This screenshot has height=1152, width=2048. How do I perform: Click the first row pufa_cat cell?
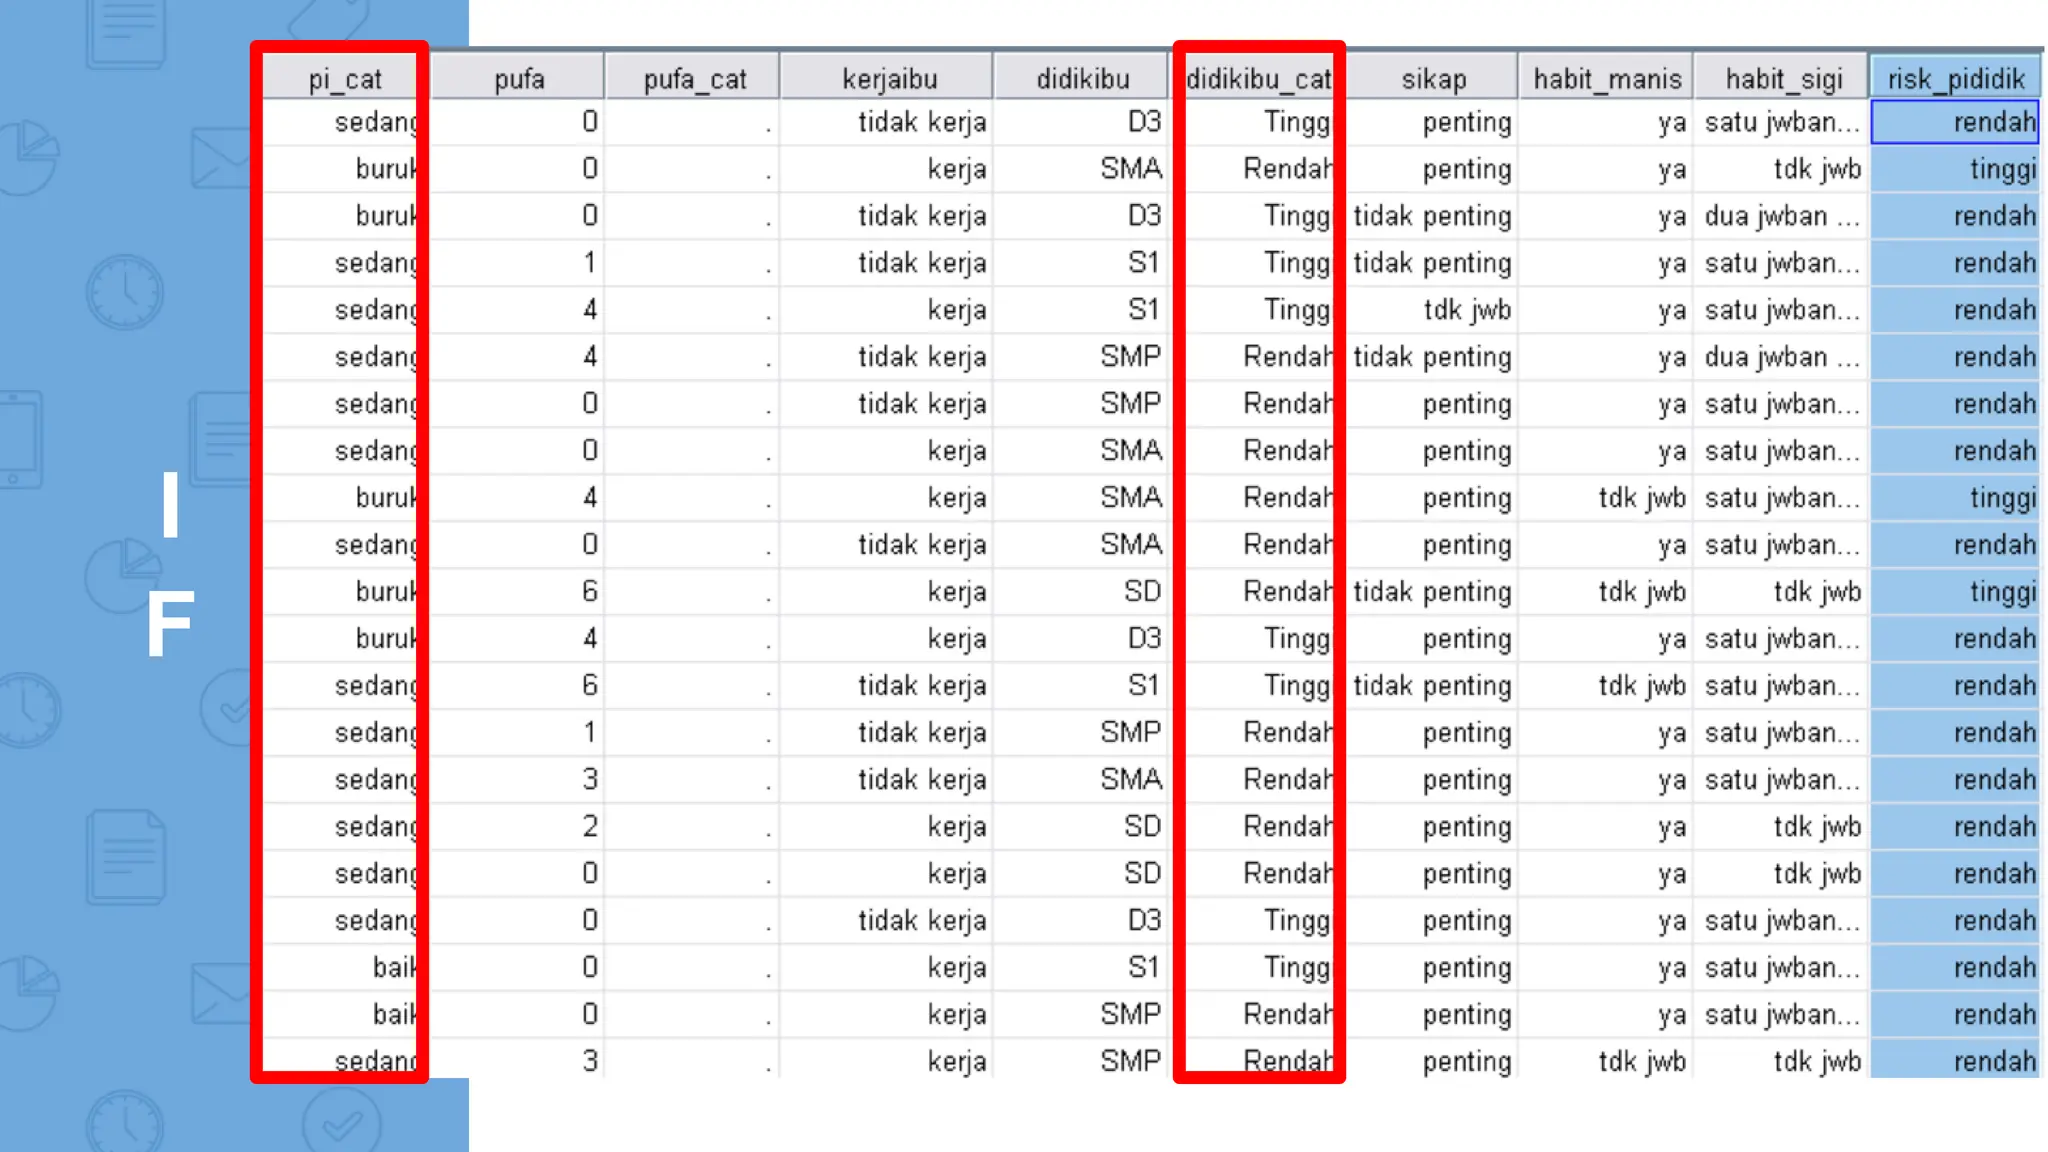tap(694, 122)
